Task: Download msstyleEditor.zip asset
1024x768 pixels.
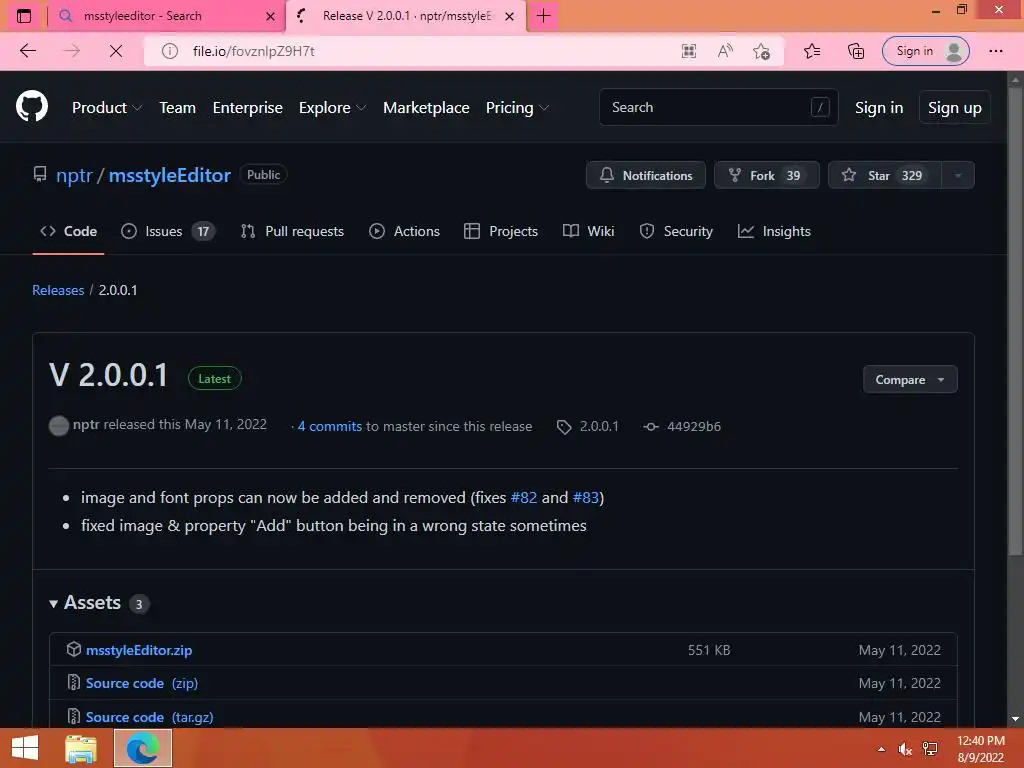Action: pyautogui.click(x=139, y=650)
